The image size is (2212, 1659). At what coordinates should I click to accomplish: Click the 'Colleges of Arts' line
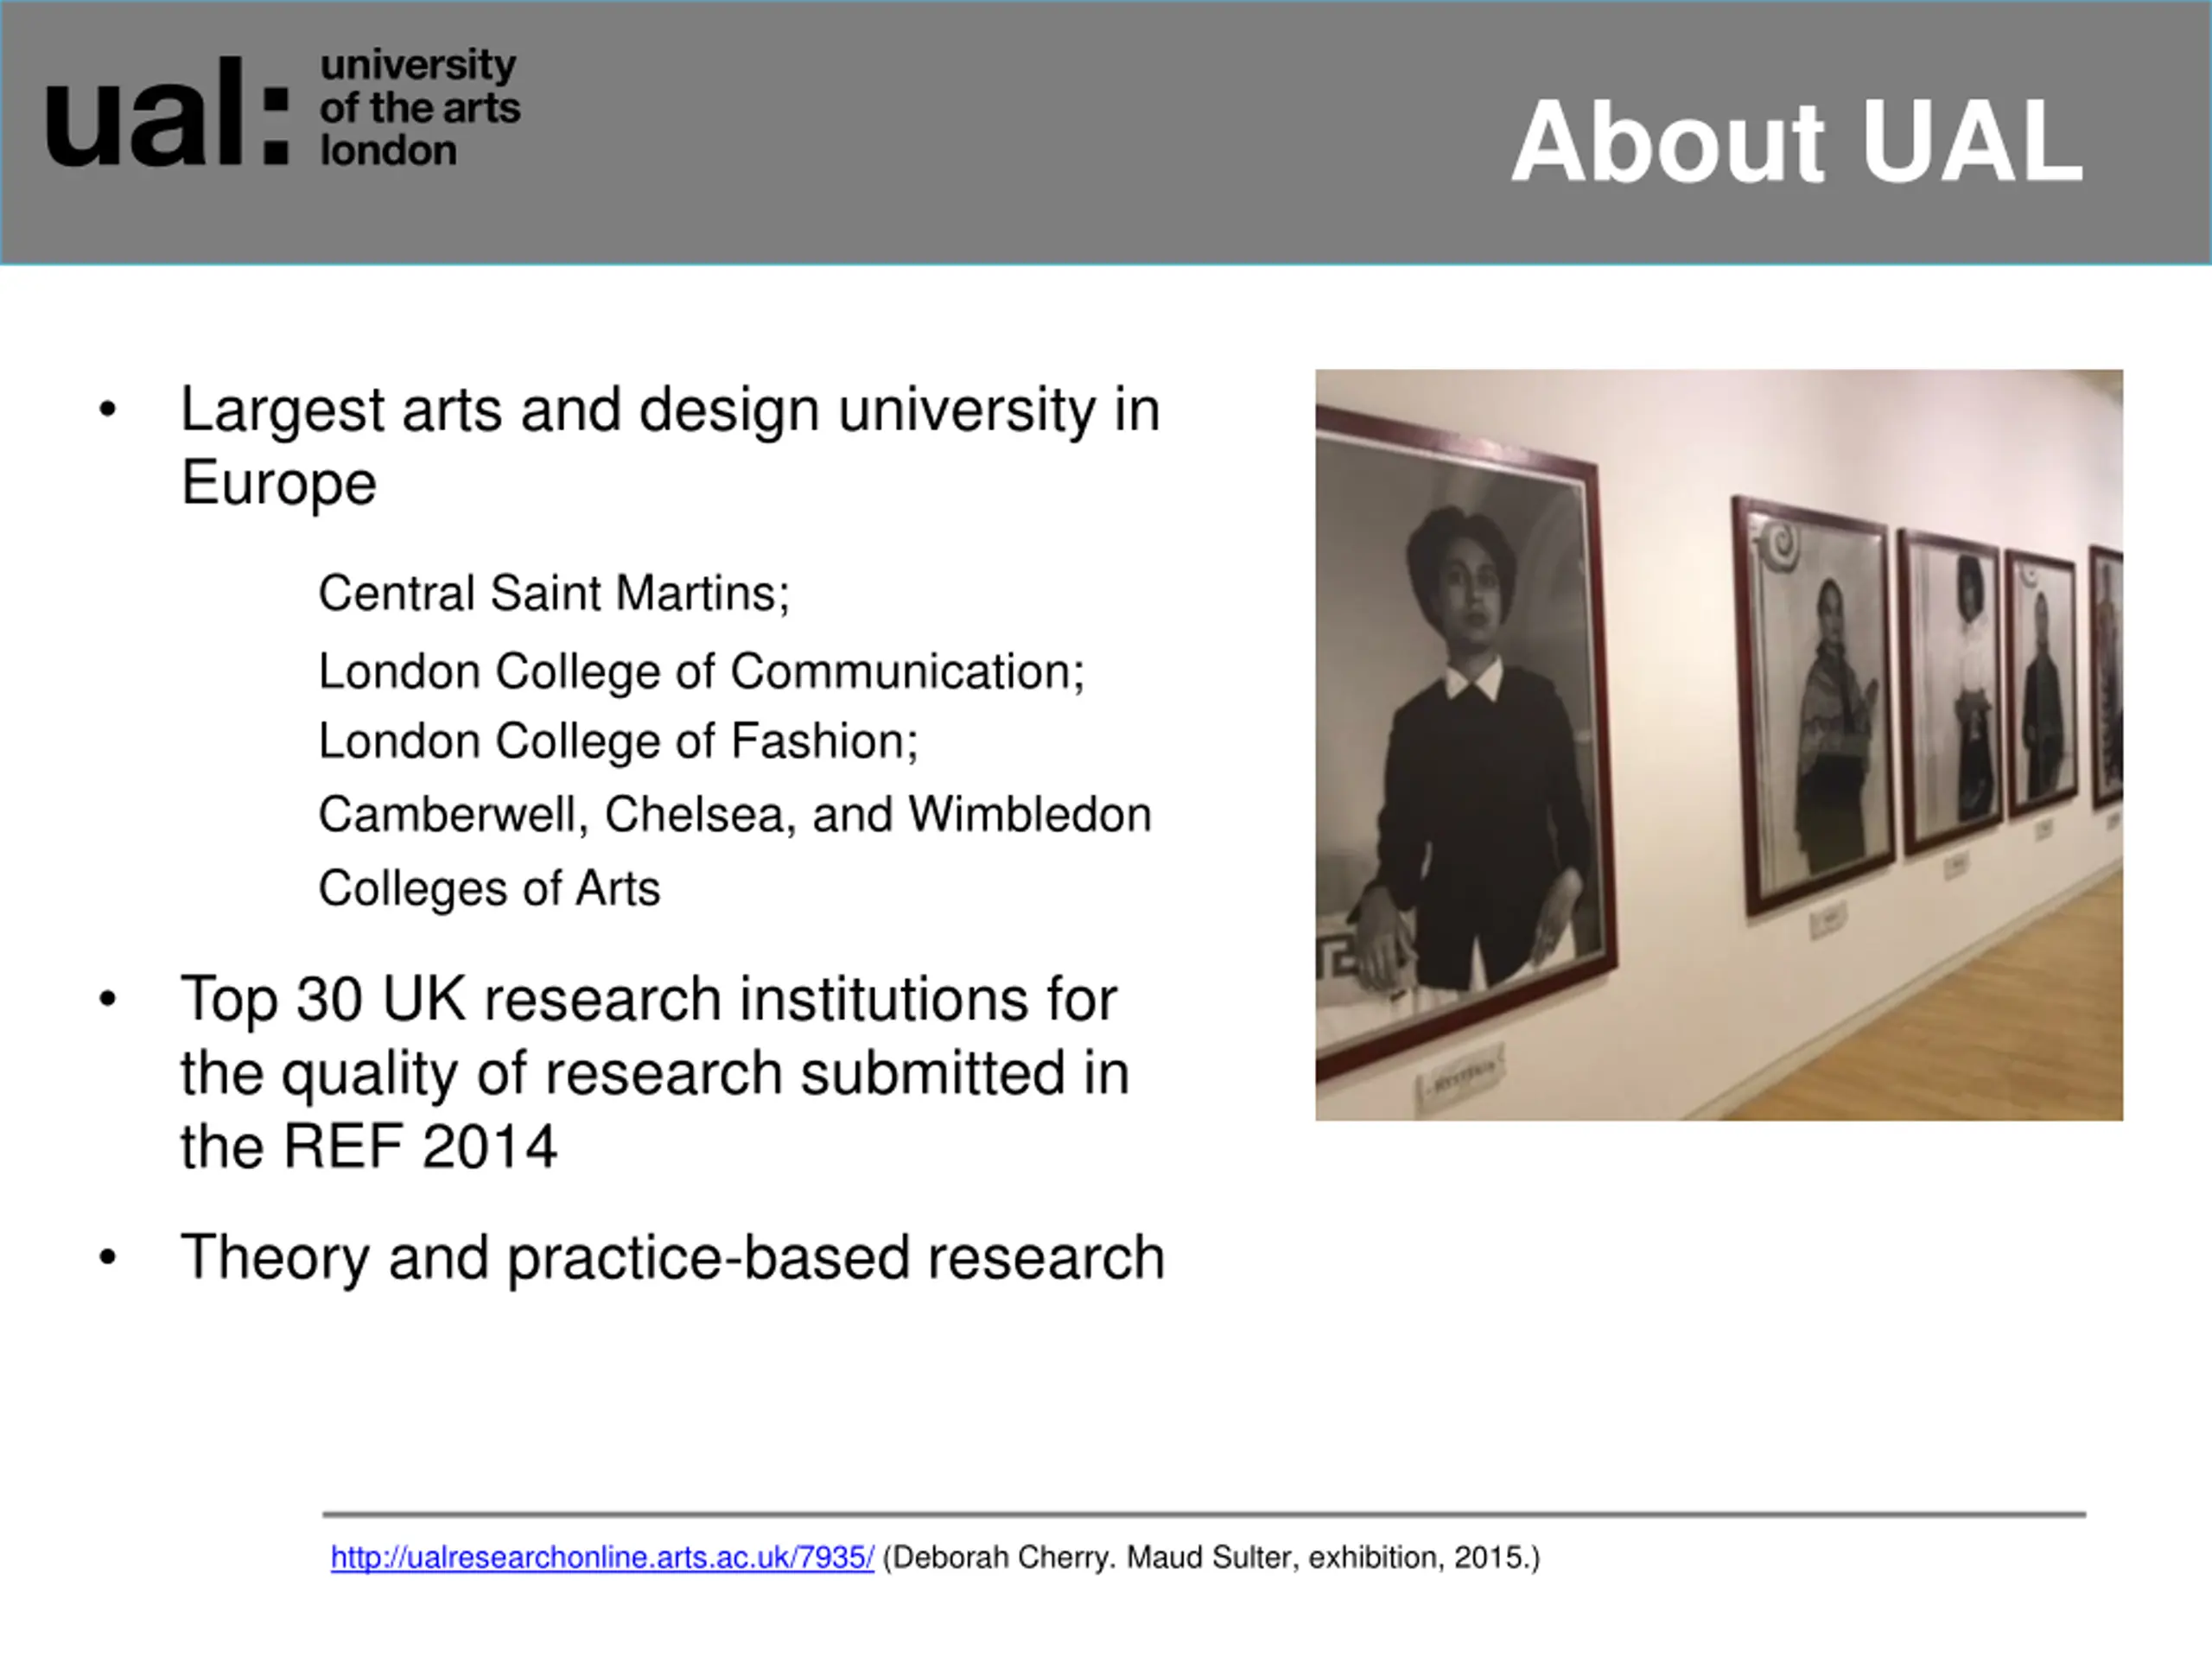click(x=489, y=888)
